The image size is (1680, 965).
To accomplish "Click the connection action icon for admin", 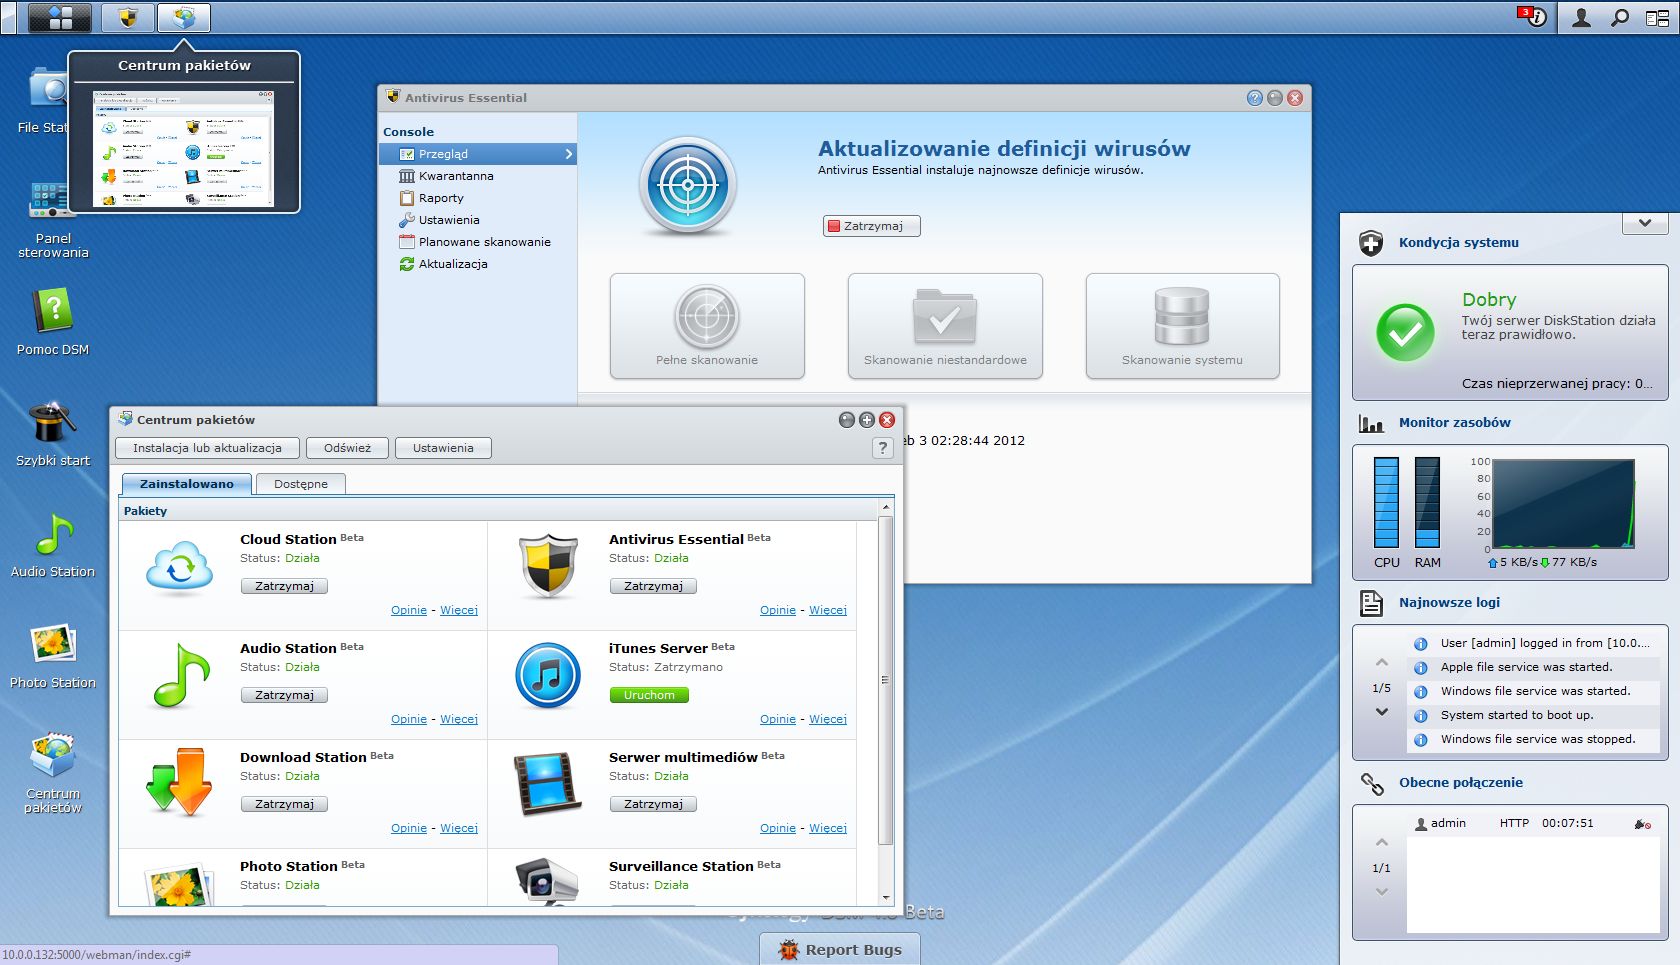I will click(1642, 824).
